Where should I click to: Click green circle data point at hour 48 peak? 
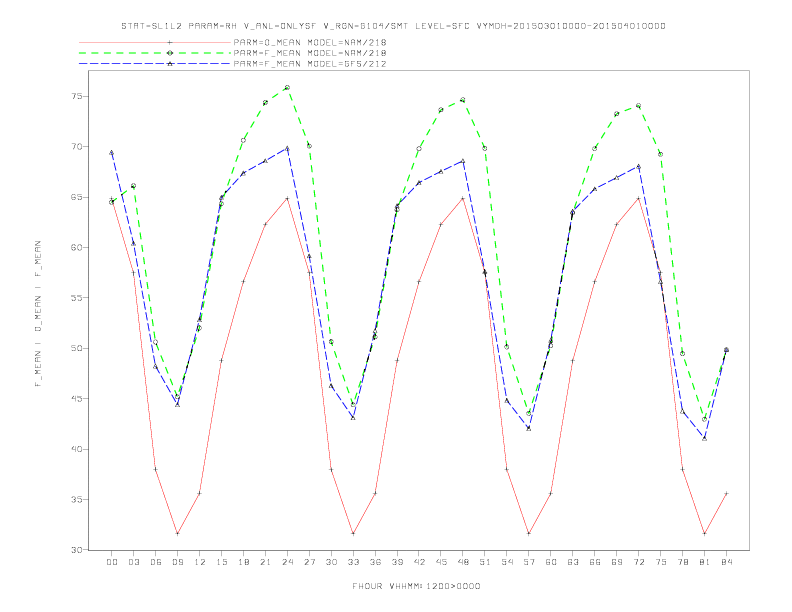(463, 100)
